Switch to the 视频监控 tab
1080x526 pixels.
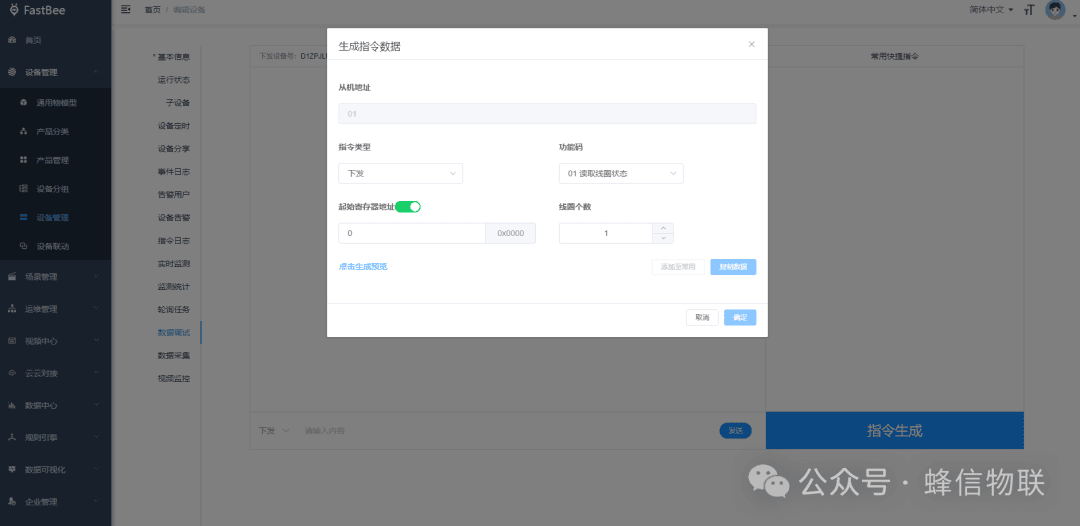click(174, 379)
